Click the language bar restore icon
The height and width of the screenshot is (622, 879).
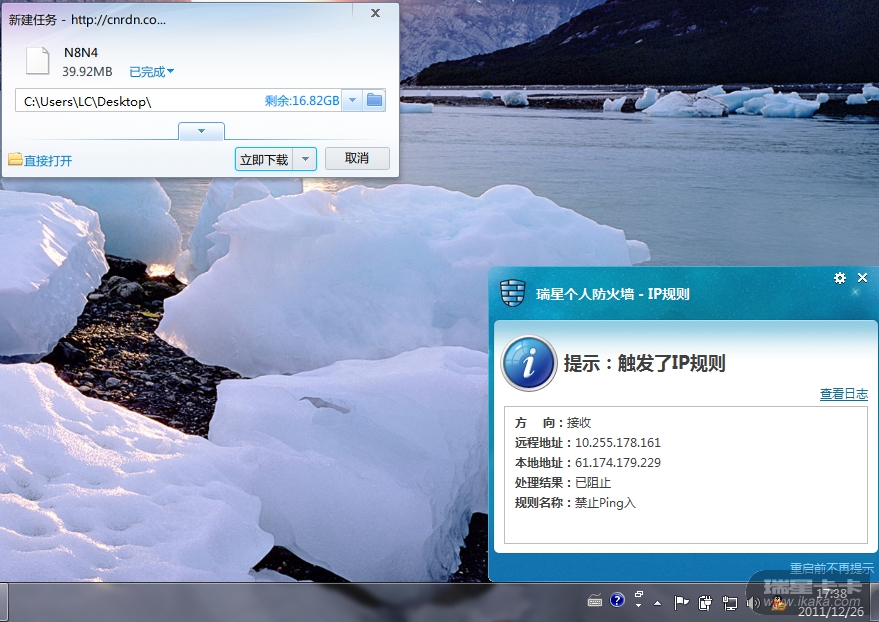[x=639, y=595]
